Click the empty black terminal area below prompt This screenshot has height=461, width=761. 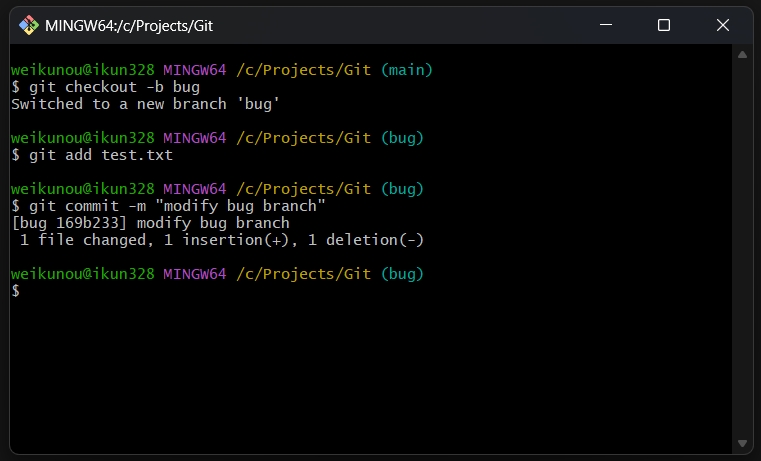pyautogui.click(x=371, y=374)
